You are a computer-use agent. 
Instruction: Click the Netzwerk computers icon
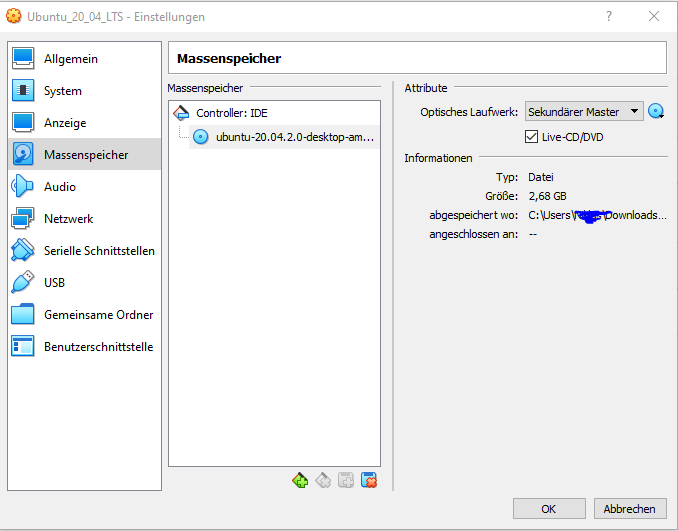22,218
